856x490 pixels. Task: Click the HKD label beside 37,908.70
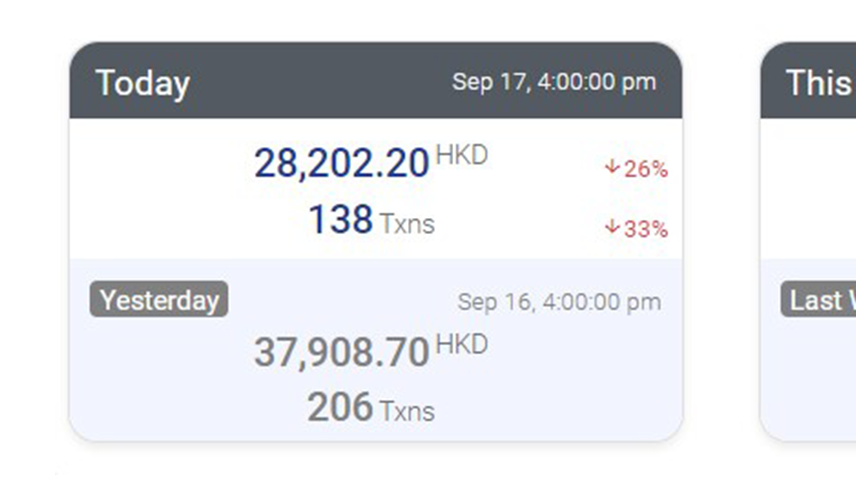point(461,345)
